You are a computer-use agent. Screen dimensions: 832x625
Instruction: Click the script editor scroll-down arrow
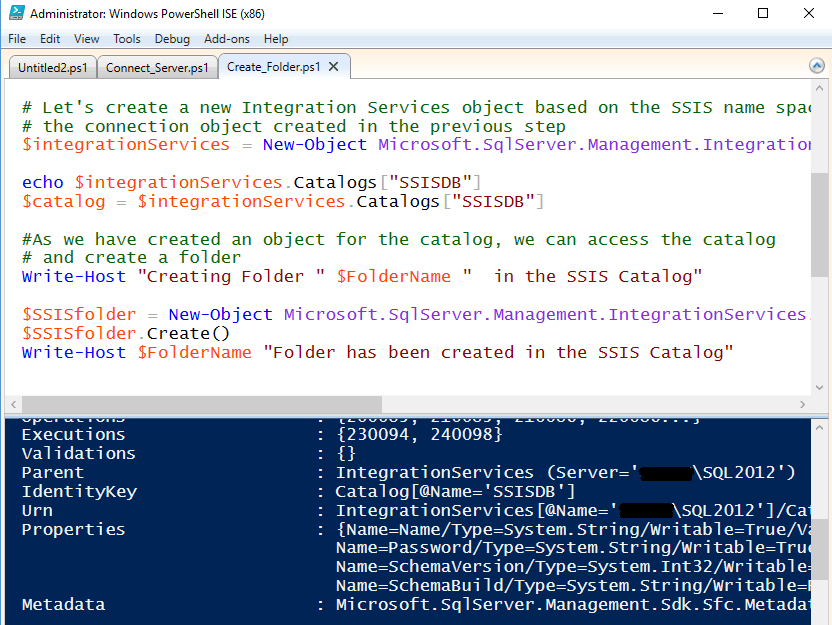tap(819, 387)
